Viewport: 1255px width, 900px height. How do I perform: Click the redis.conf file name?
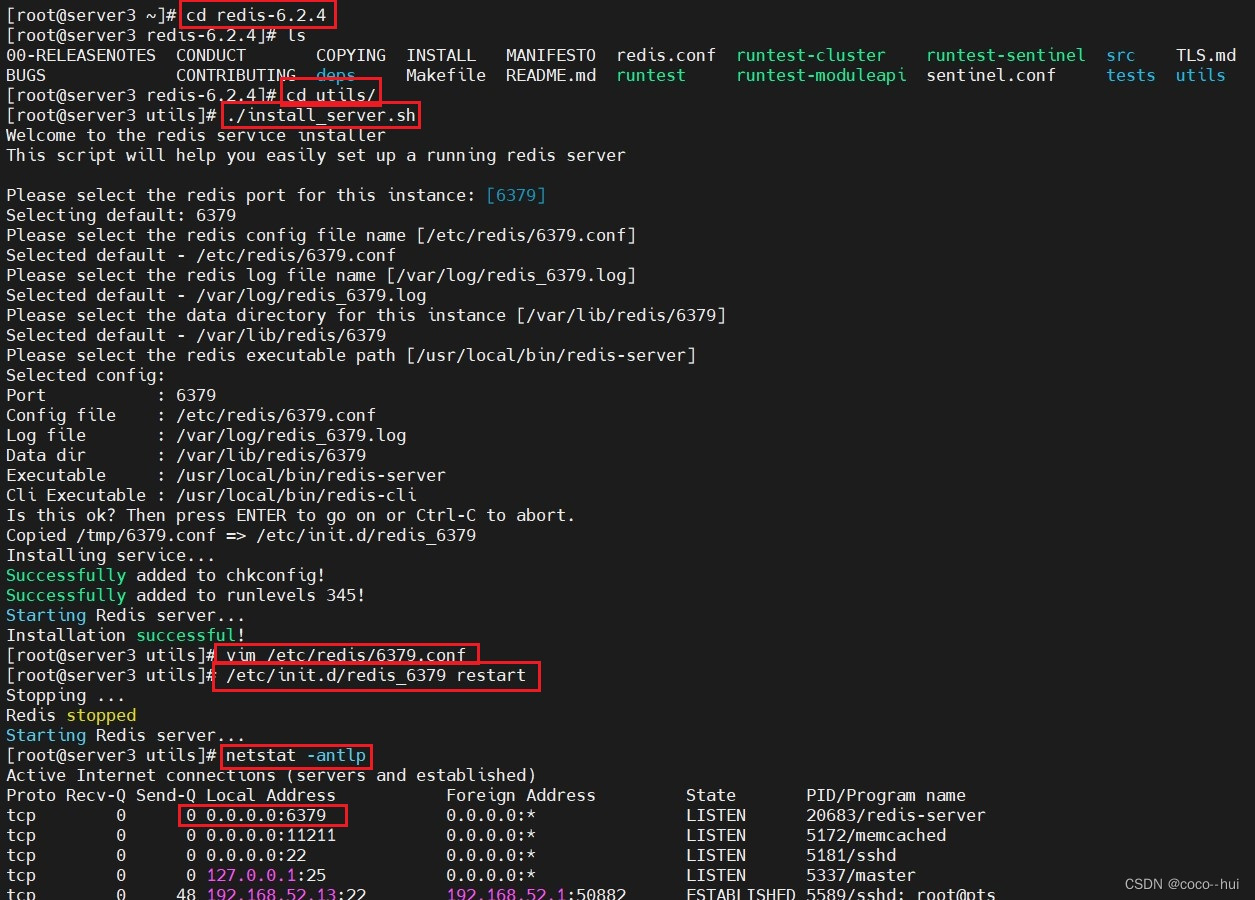click(666, 55)
